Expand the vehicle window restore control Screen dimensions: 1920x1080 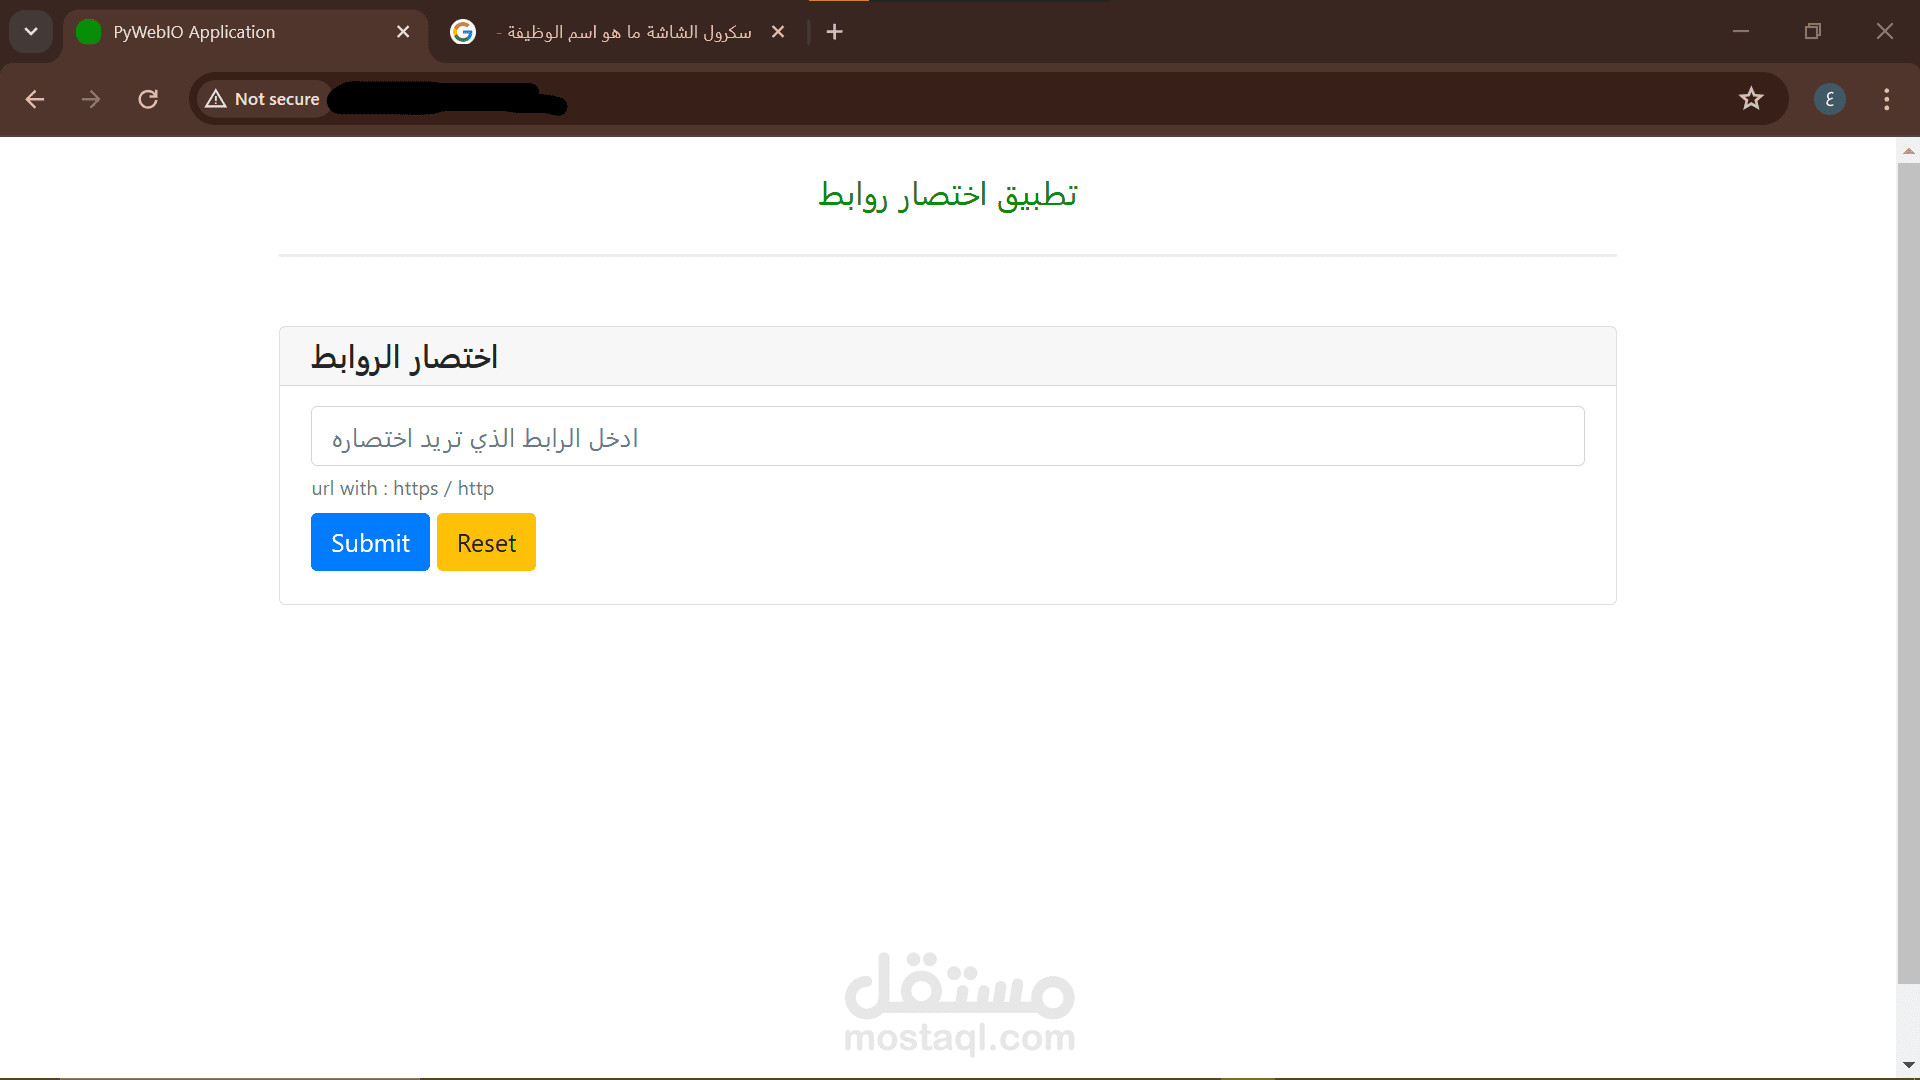click(x=1813, y=31)
